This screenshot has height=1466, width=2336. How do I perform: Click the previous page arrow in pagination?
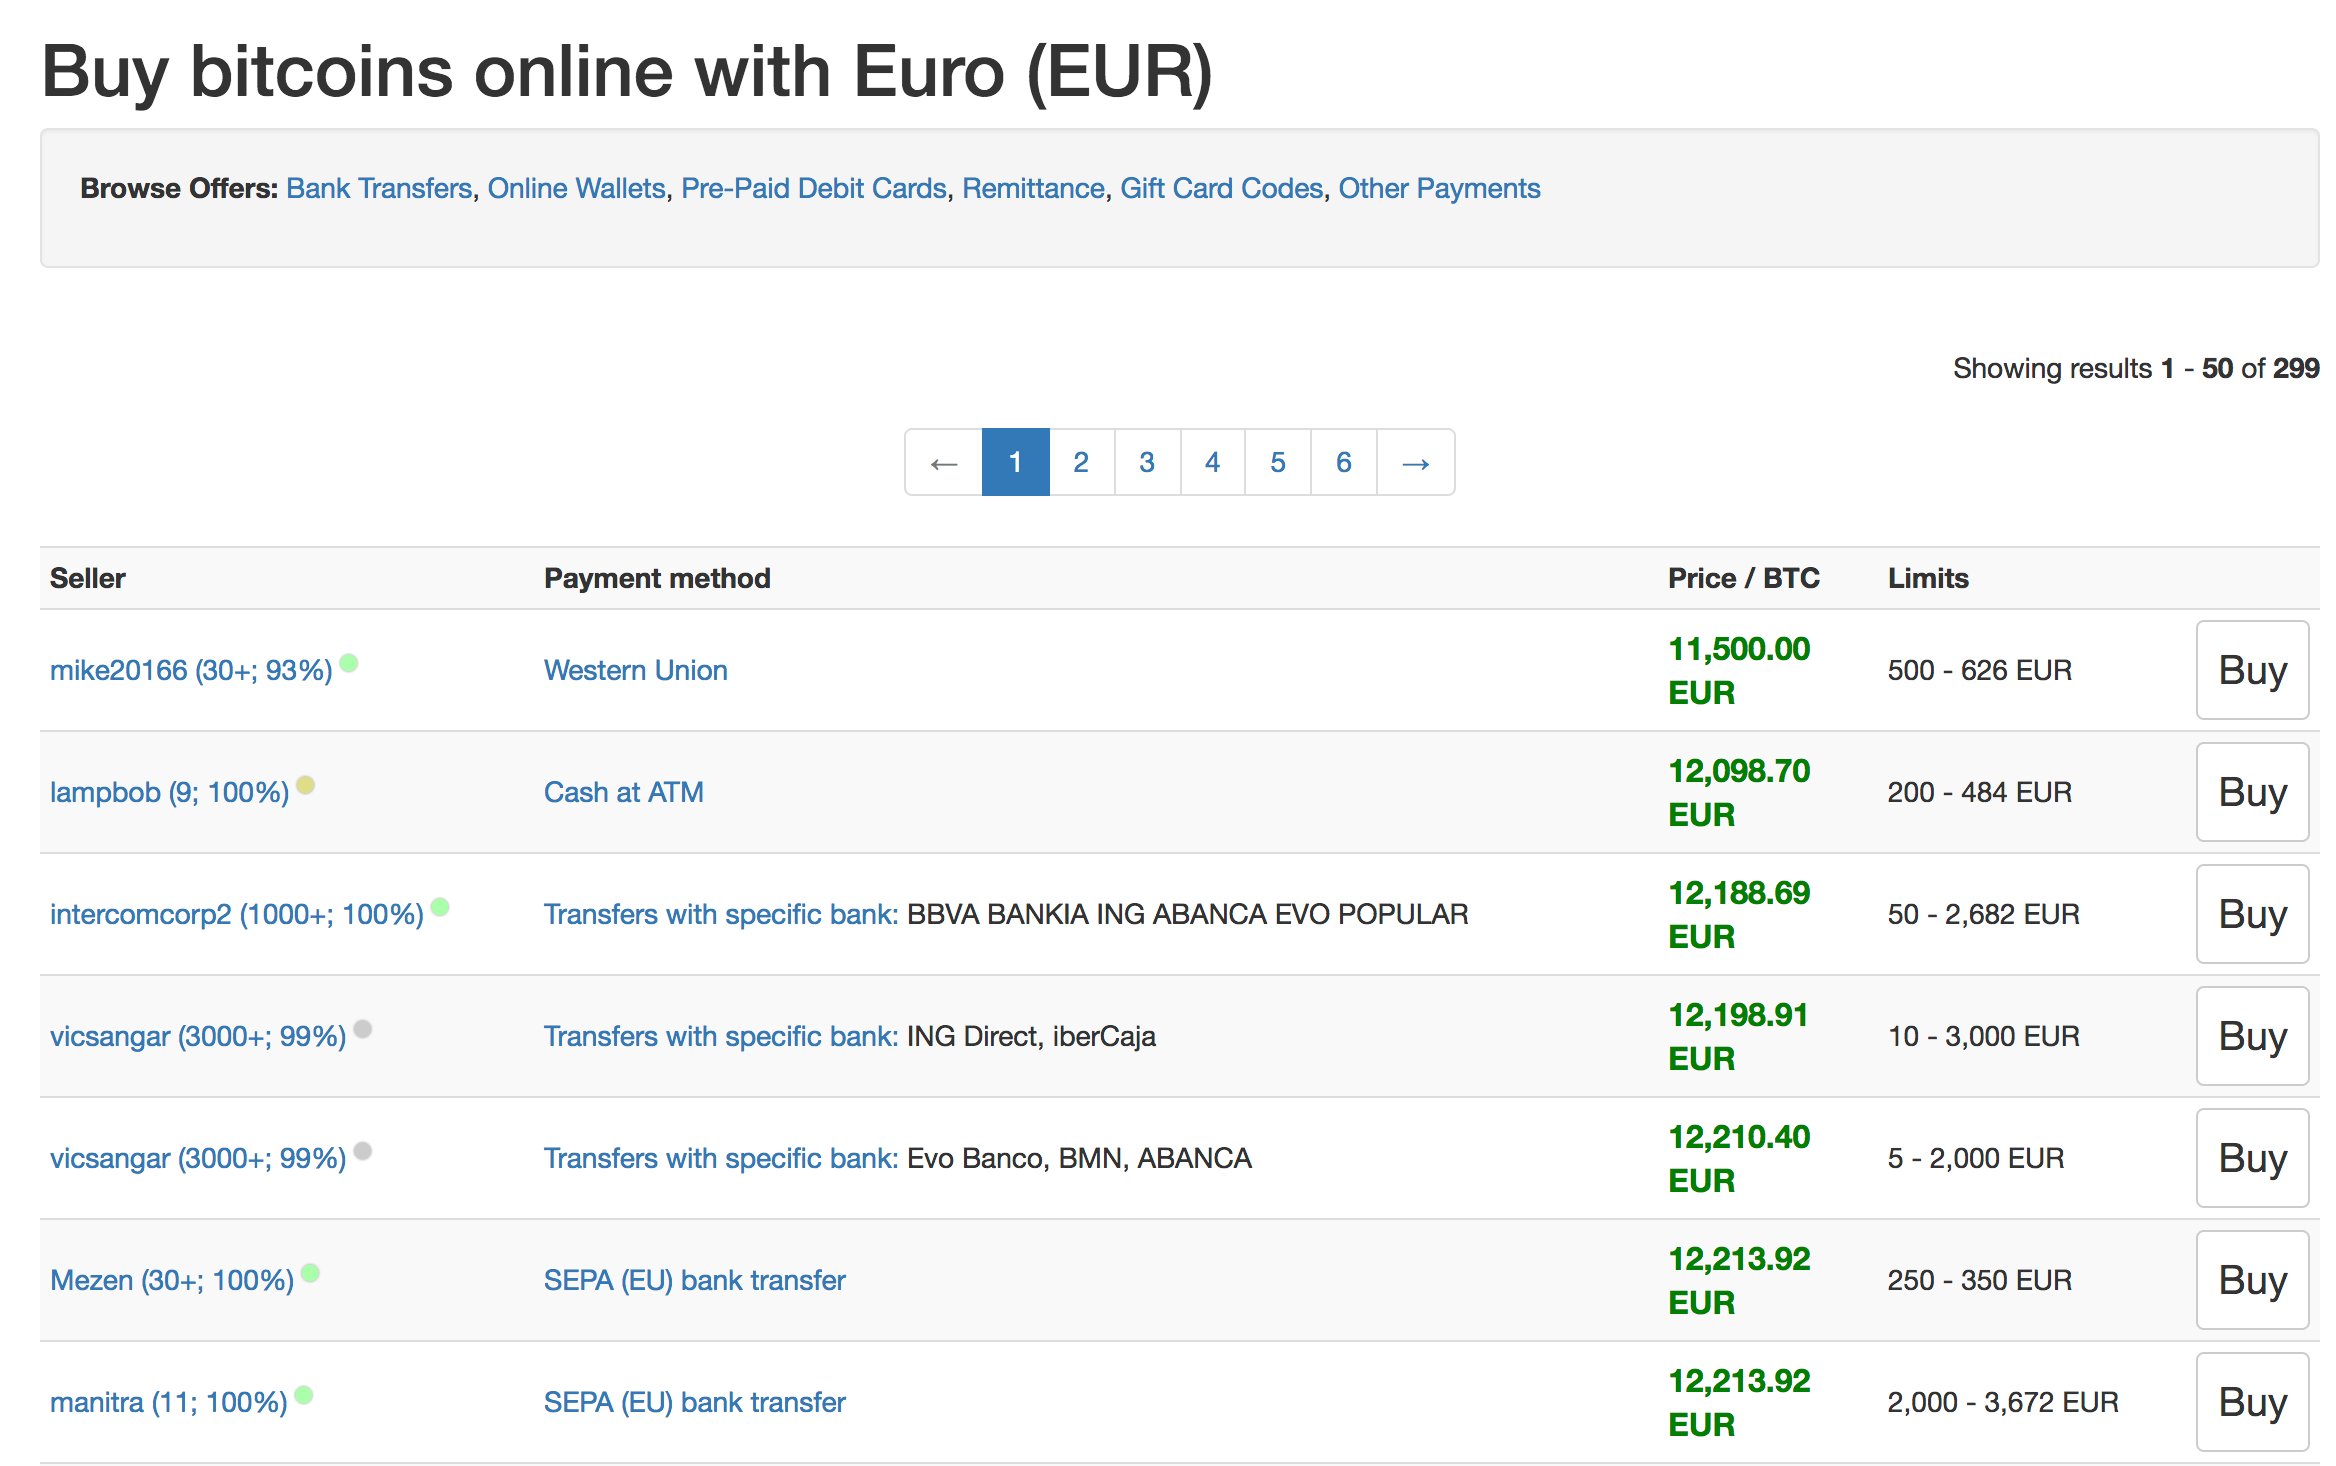click(943, 463)
